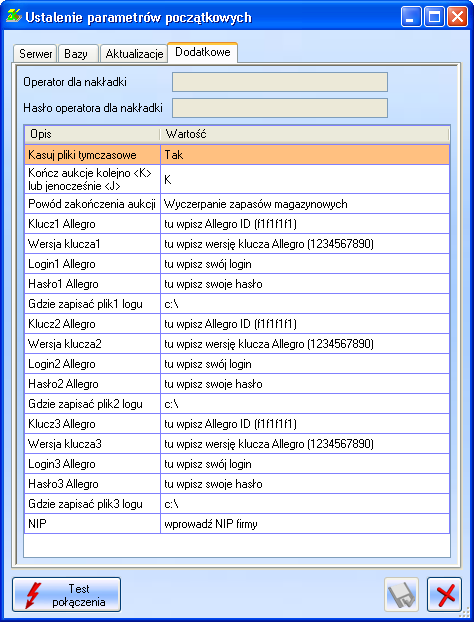The image size is (474, 622).
Task: Click the Operator dla nakładki input field
Action: point(280,82)
